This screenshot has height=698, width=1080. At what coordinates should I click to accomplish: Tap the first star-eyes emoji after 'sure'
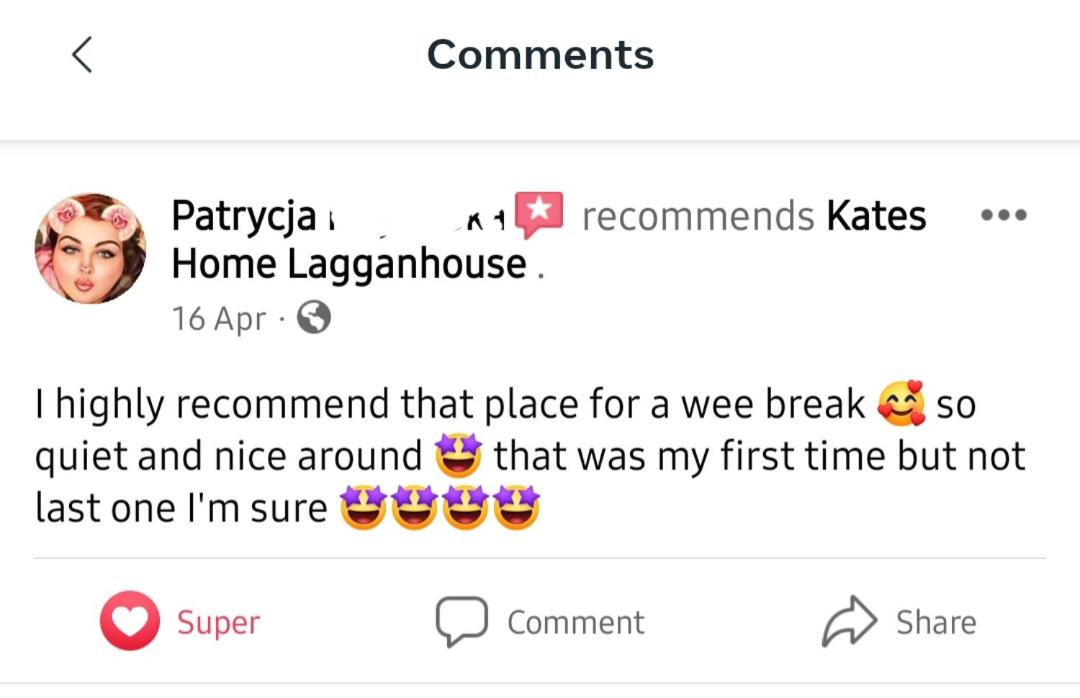[x=364, y=507]
